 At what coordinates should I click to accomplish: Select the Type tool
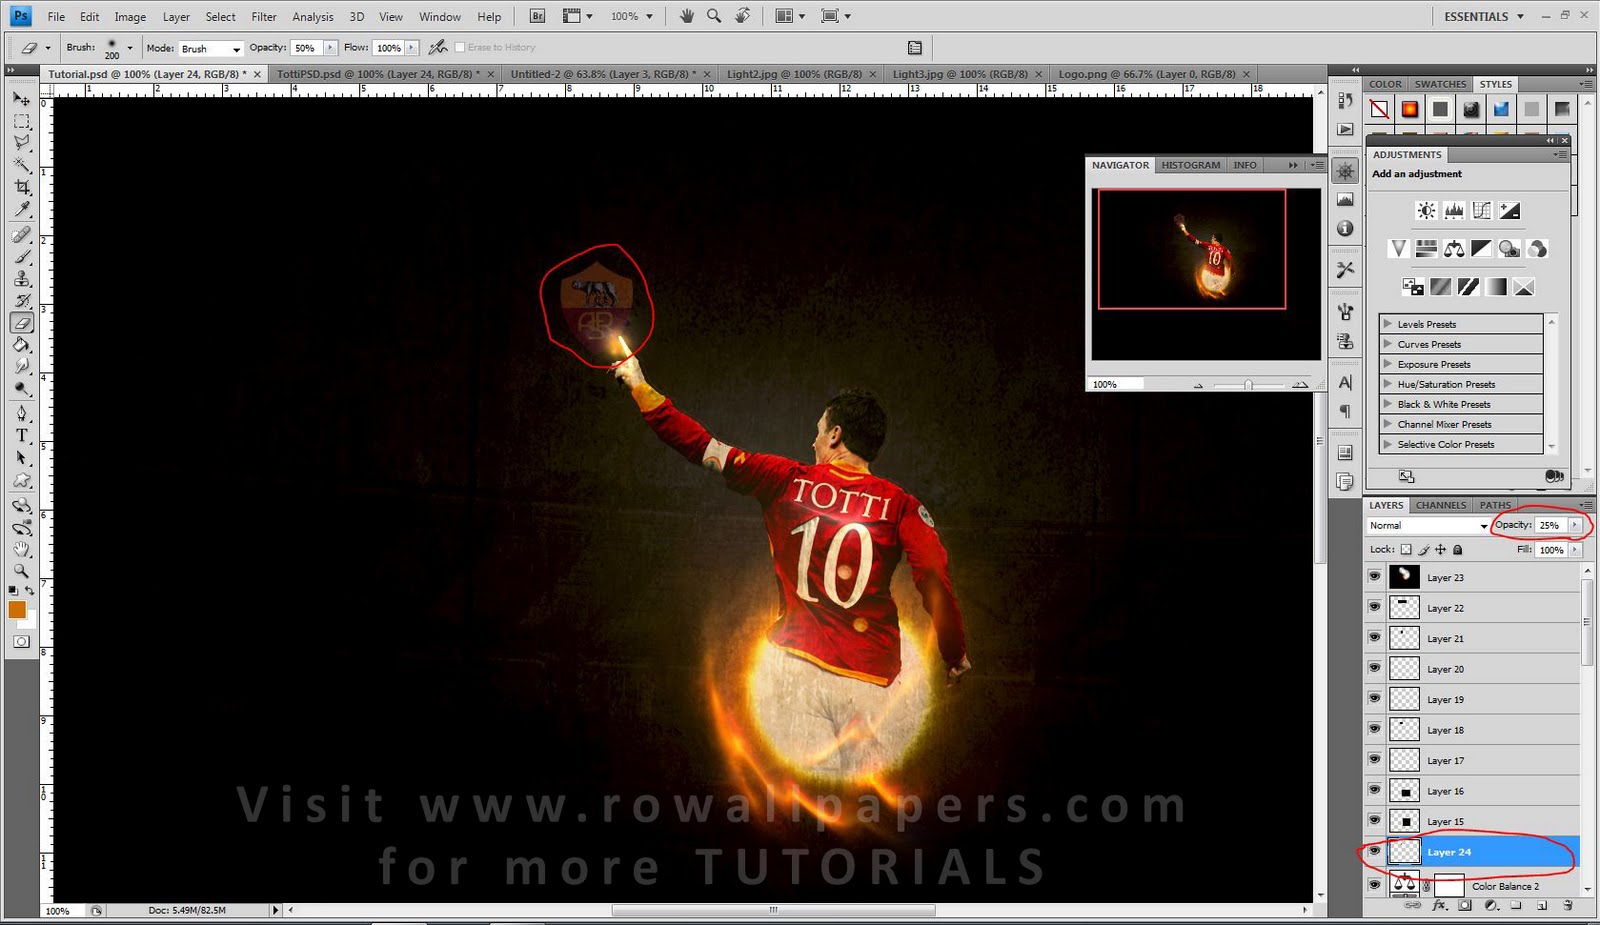[x=21, y=436]
